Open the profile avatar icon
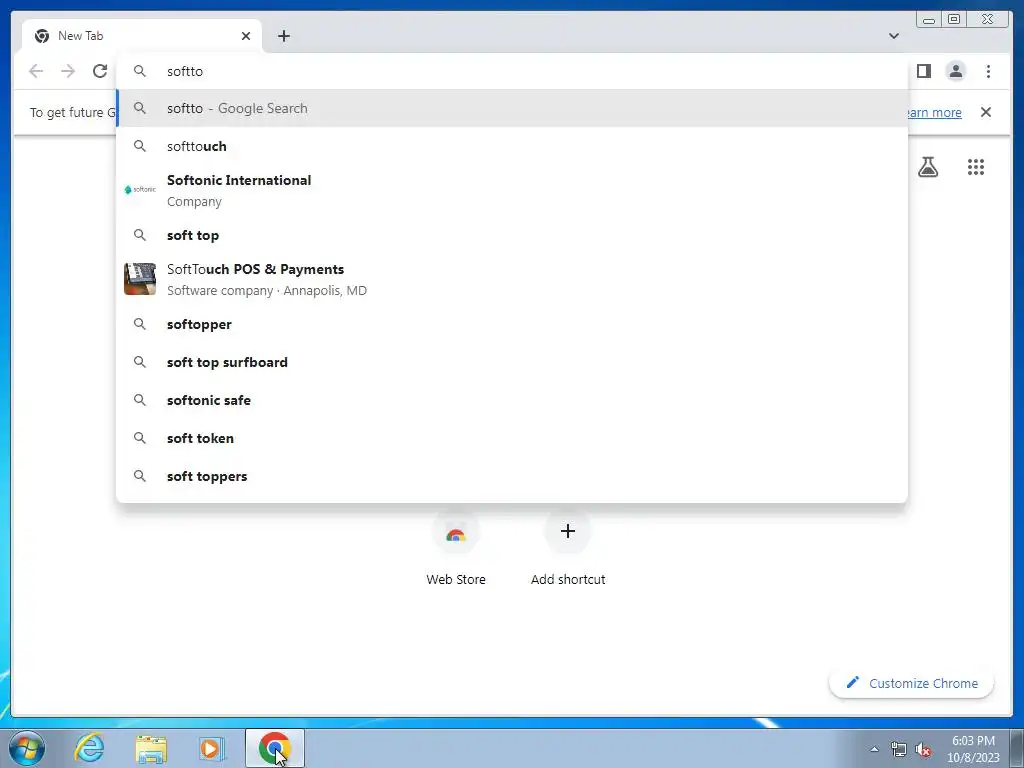Image resolution: width=1024 pixels, height=768 pixels. point(955,71)
